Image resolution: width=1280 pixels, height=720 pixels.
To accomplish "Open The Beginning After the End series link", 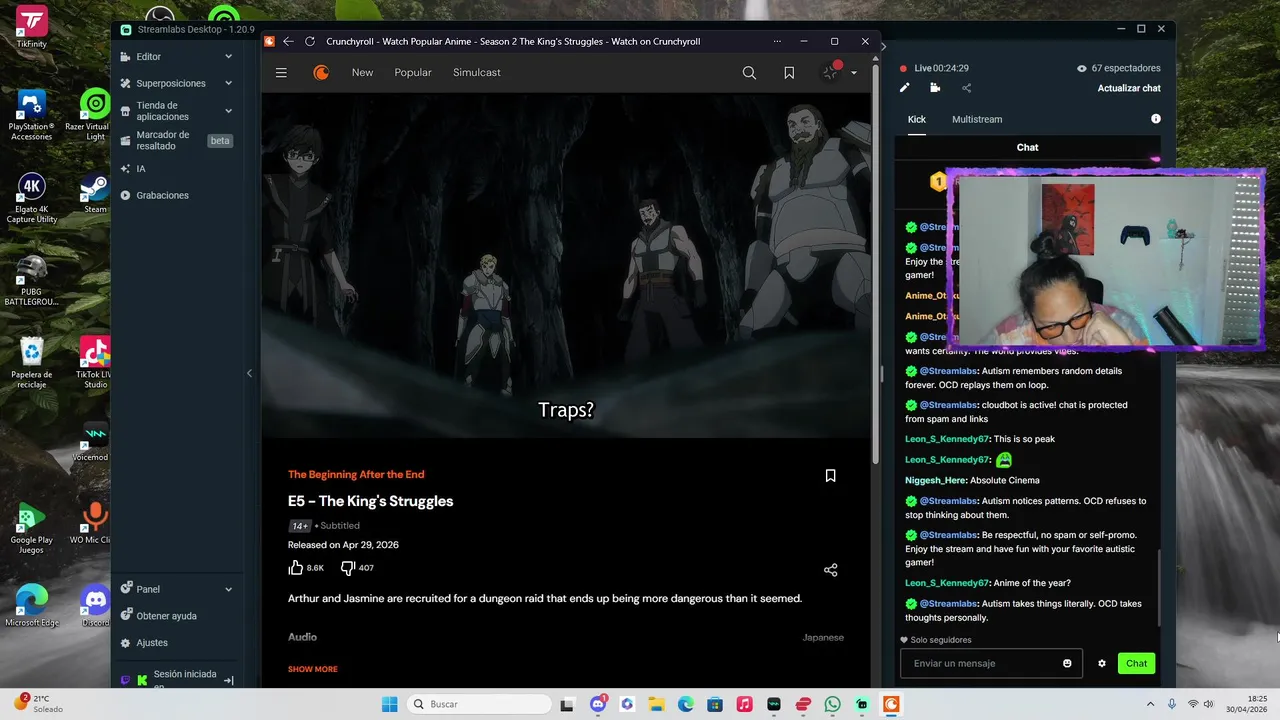I will pos(356,475).
